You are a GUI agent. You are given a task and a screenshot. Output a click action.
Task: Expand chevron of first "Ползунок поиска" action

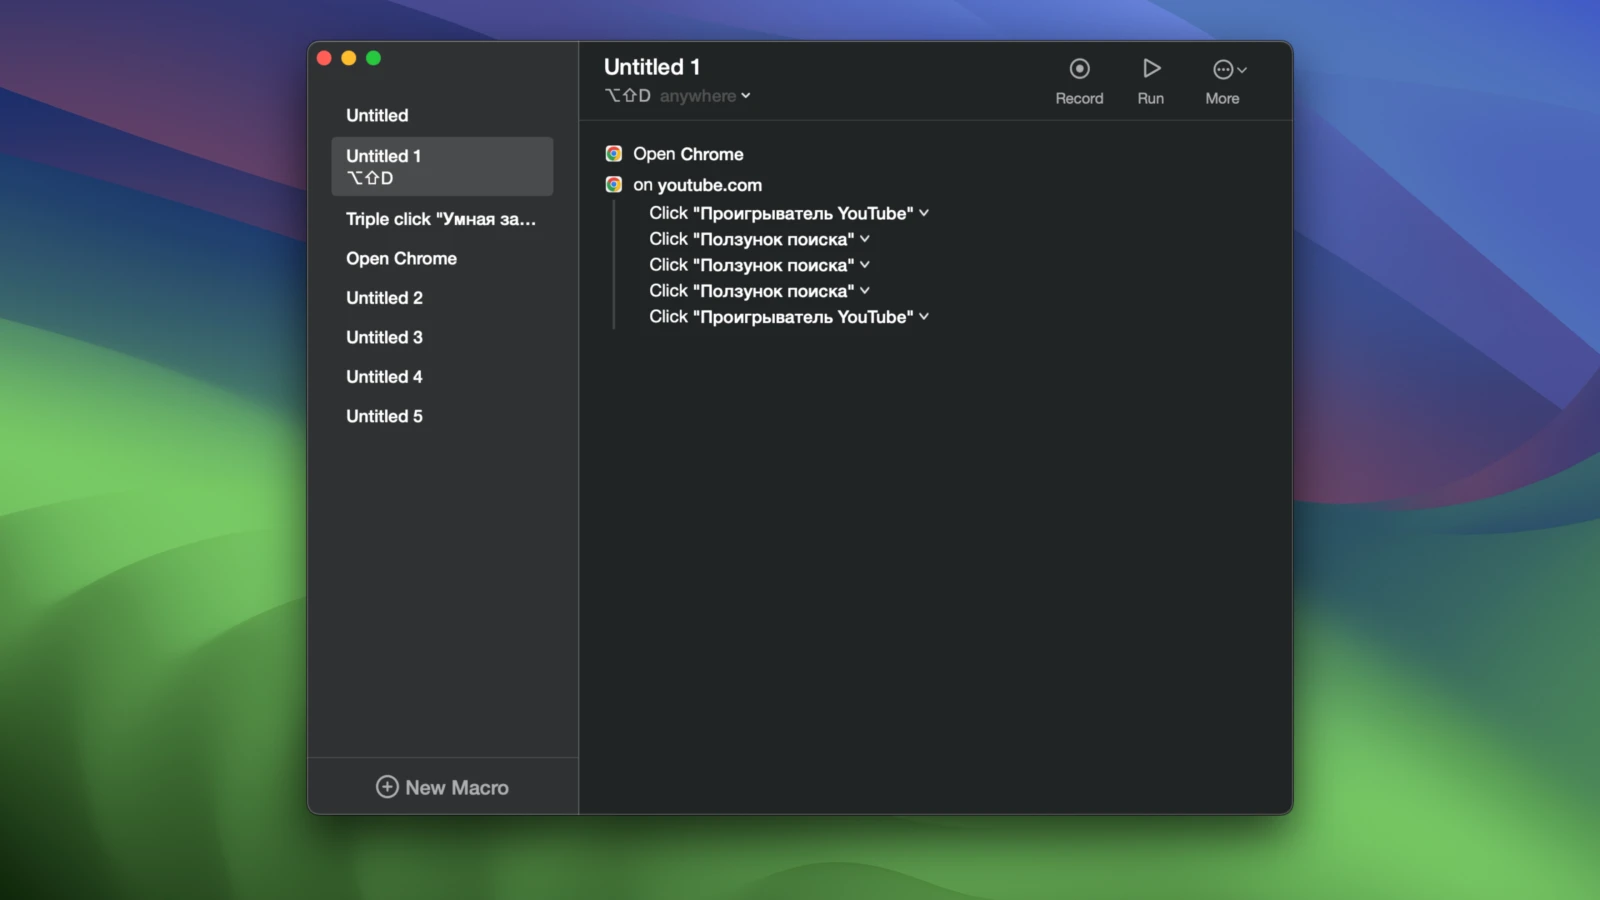[x=865, y=239]
